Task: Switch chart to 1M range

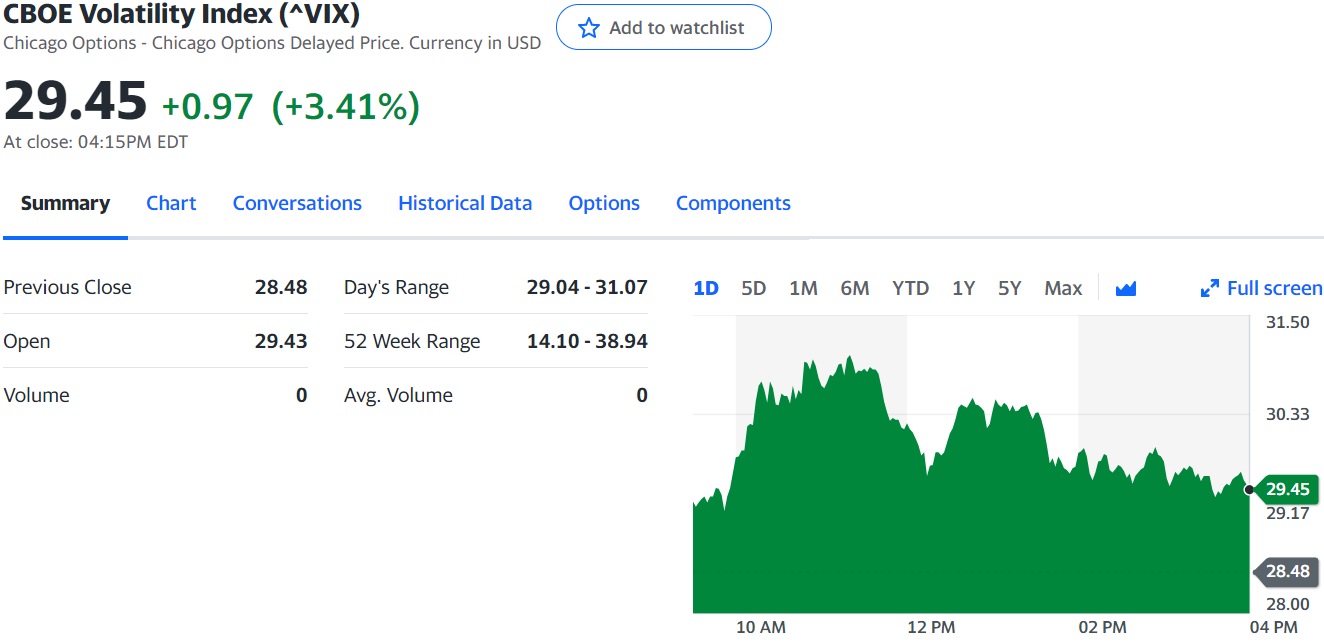Action: tap(803, 288)
